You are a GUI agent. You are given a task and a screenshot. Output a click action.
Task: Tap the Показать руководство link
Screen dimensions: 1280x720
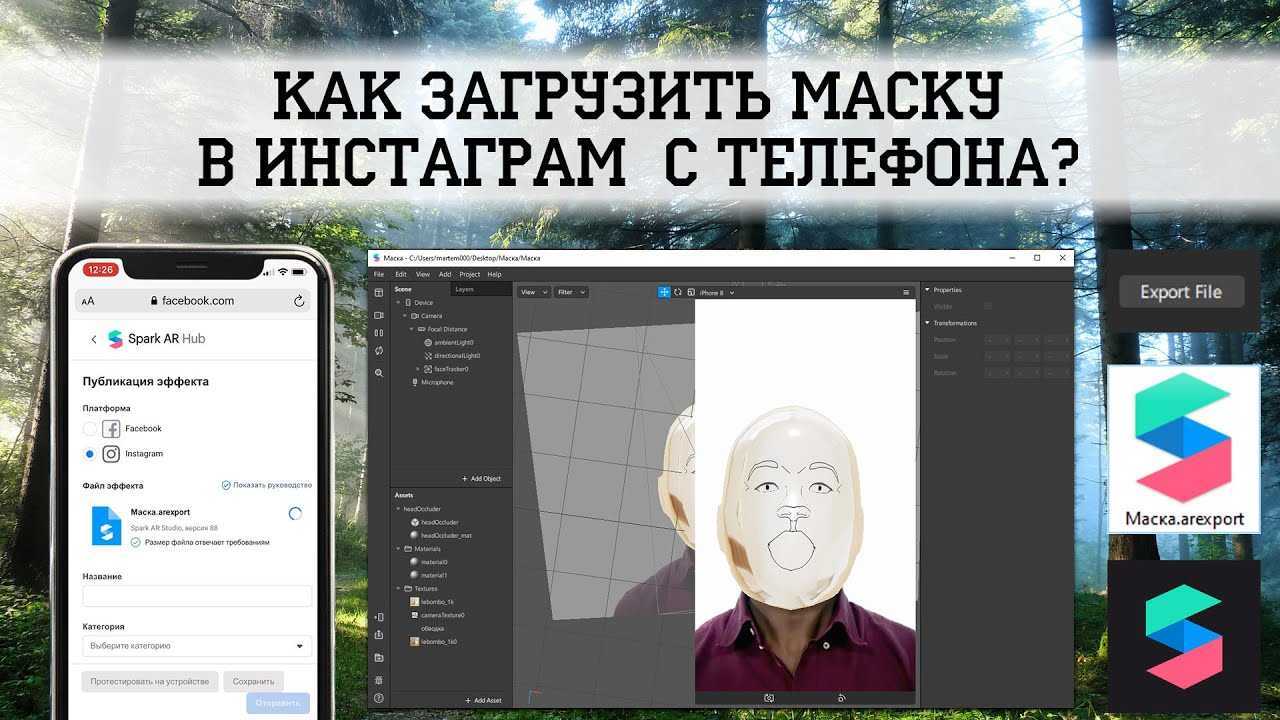[267, 485]
